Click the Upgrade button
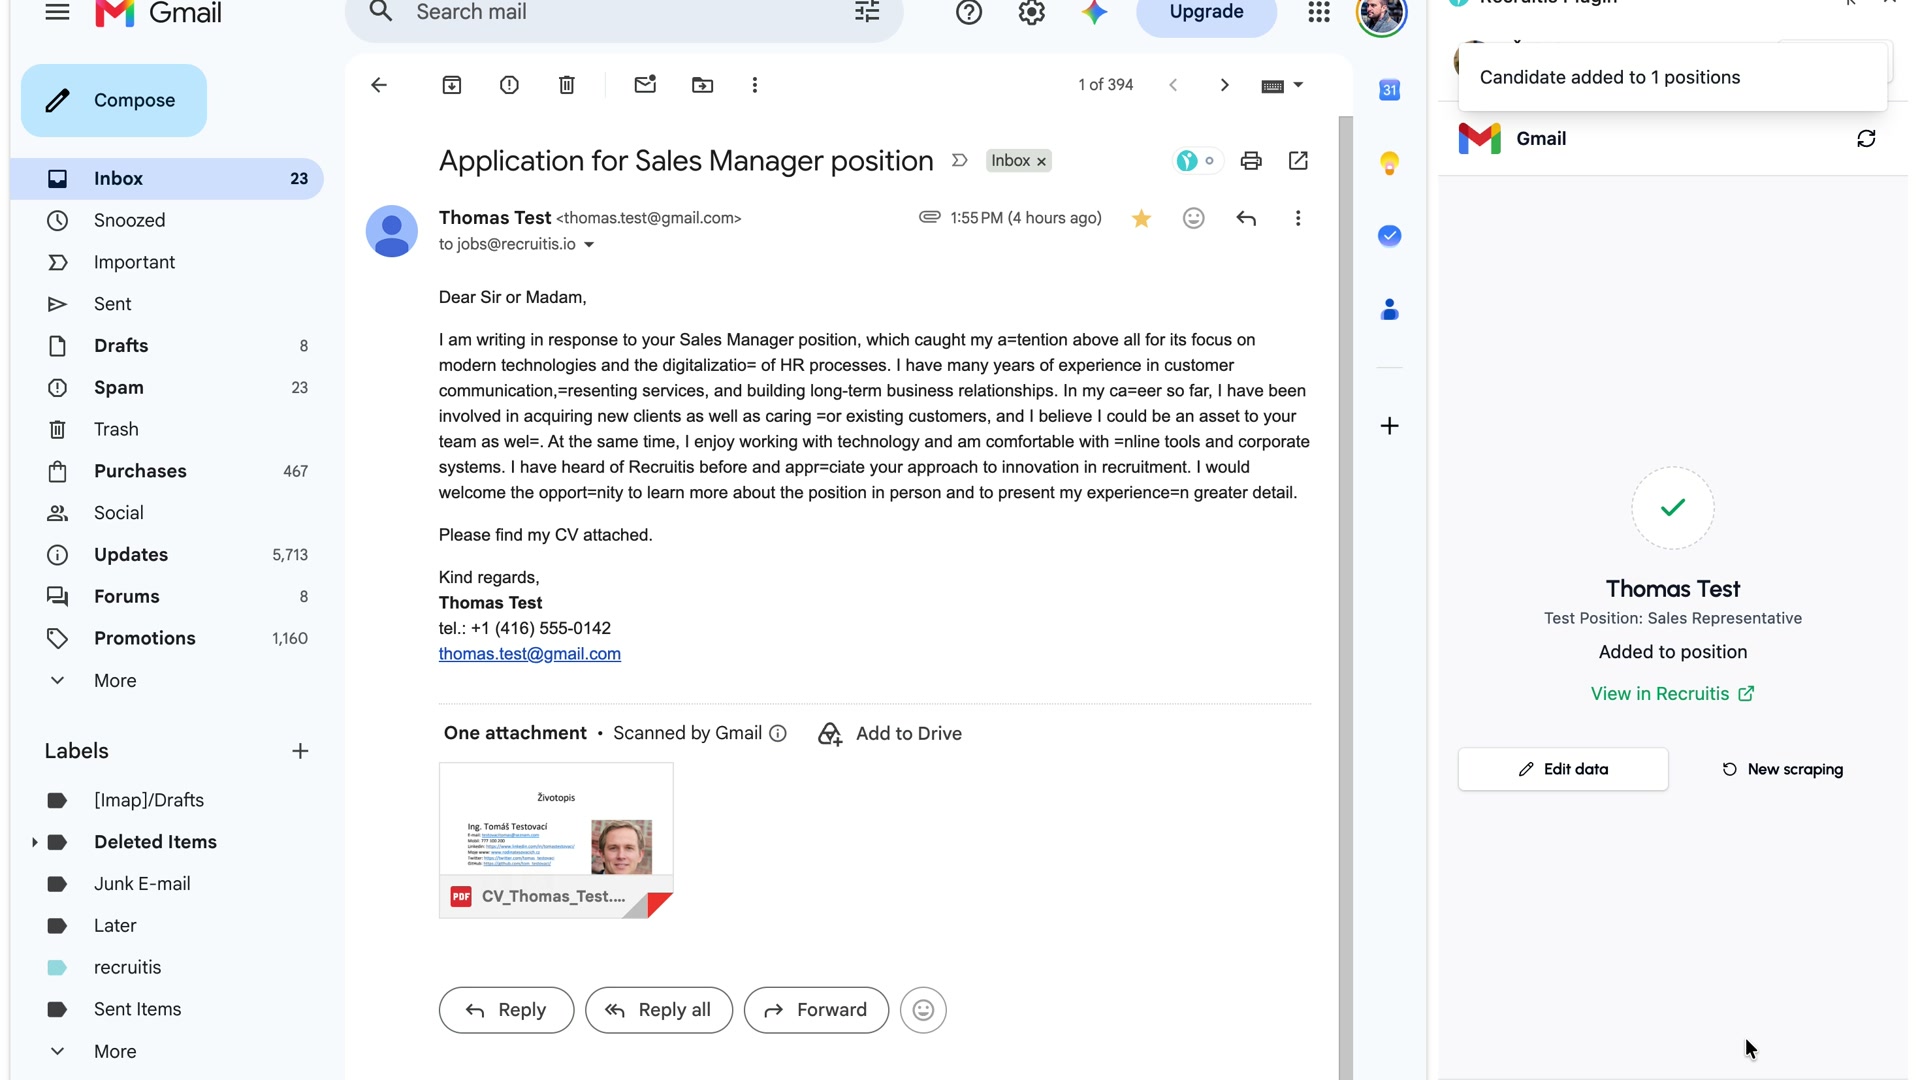Screen dimensions: 1920x1080 [x=1206, y=13]
